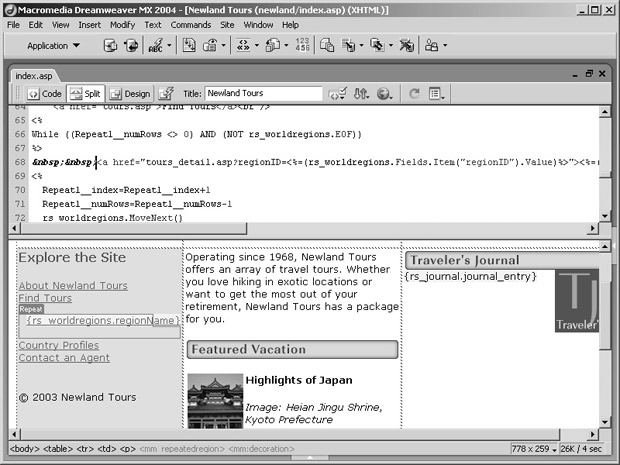This screenshot has height=465, width=620.
Task: Click the Dreamweaver title bar application icon
Action: click(x=11, y=10)
